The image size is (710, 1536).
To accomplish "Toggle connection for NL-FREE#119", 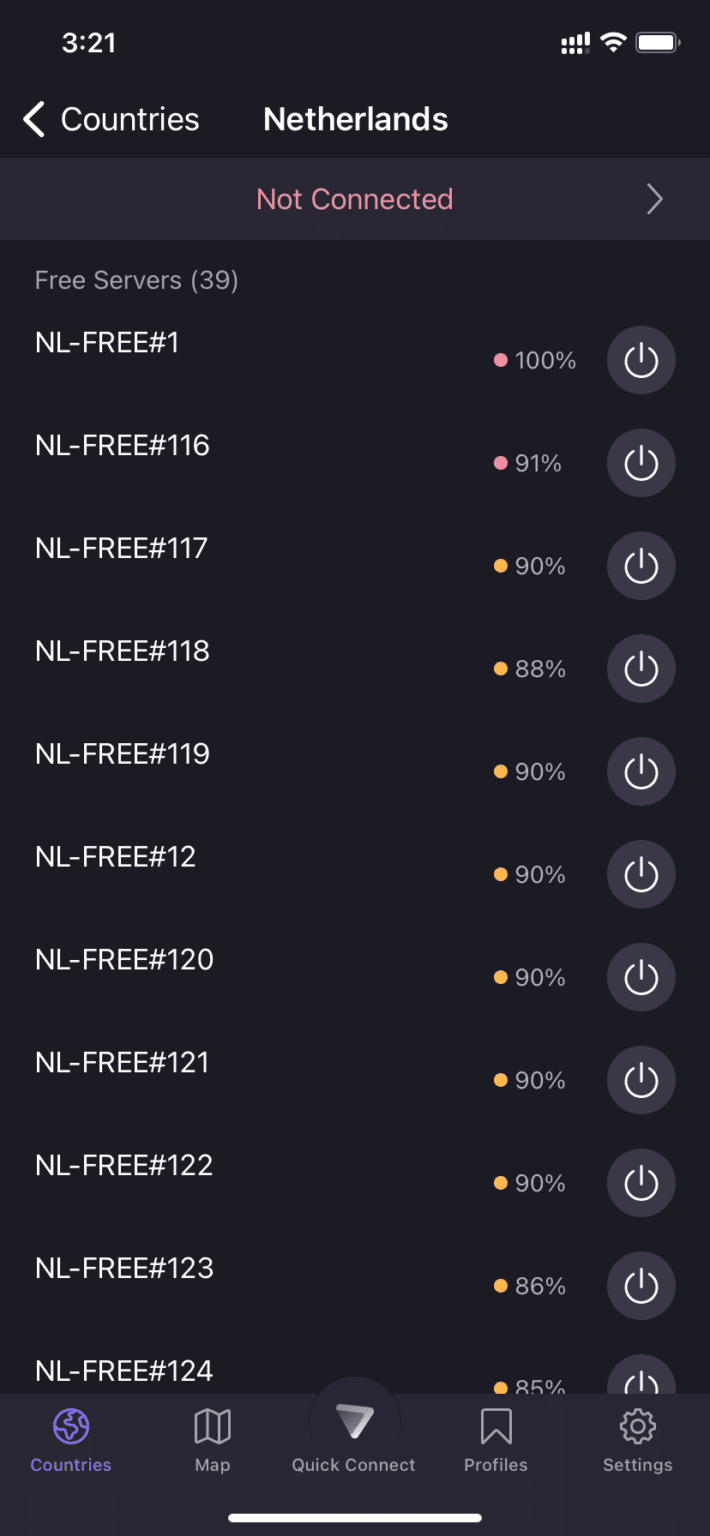I will click(x=641, y=772).
